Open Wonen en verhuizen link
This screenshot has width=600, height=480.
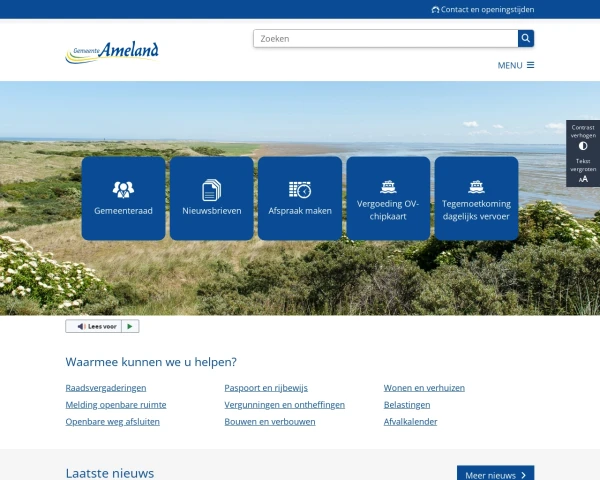pyautogui.click(x=424, y=388)
